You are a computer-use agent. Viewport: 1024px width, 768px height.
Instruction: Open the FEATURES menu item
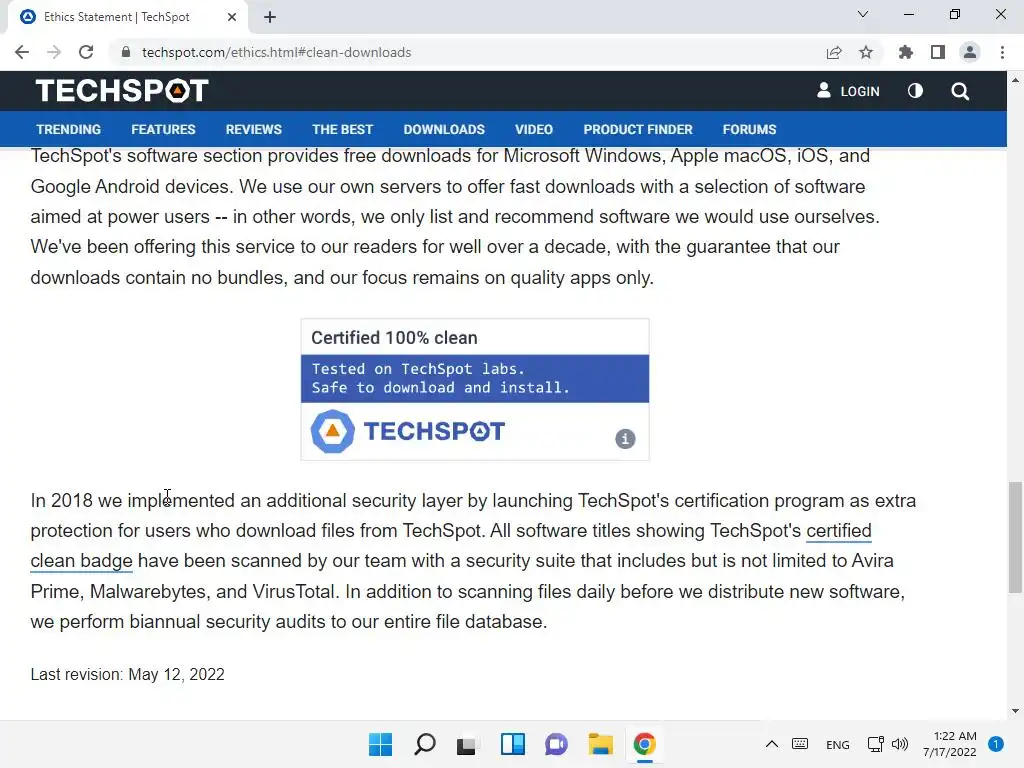(163, 129)
